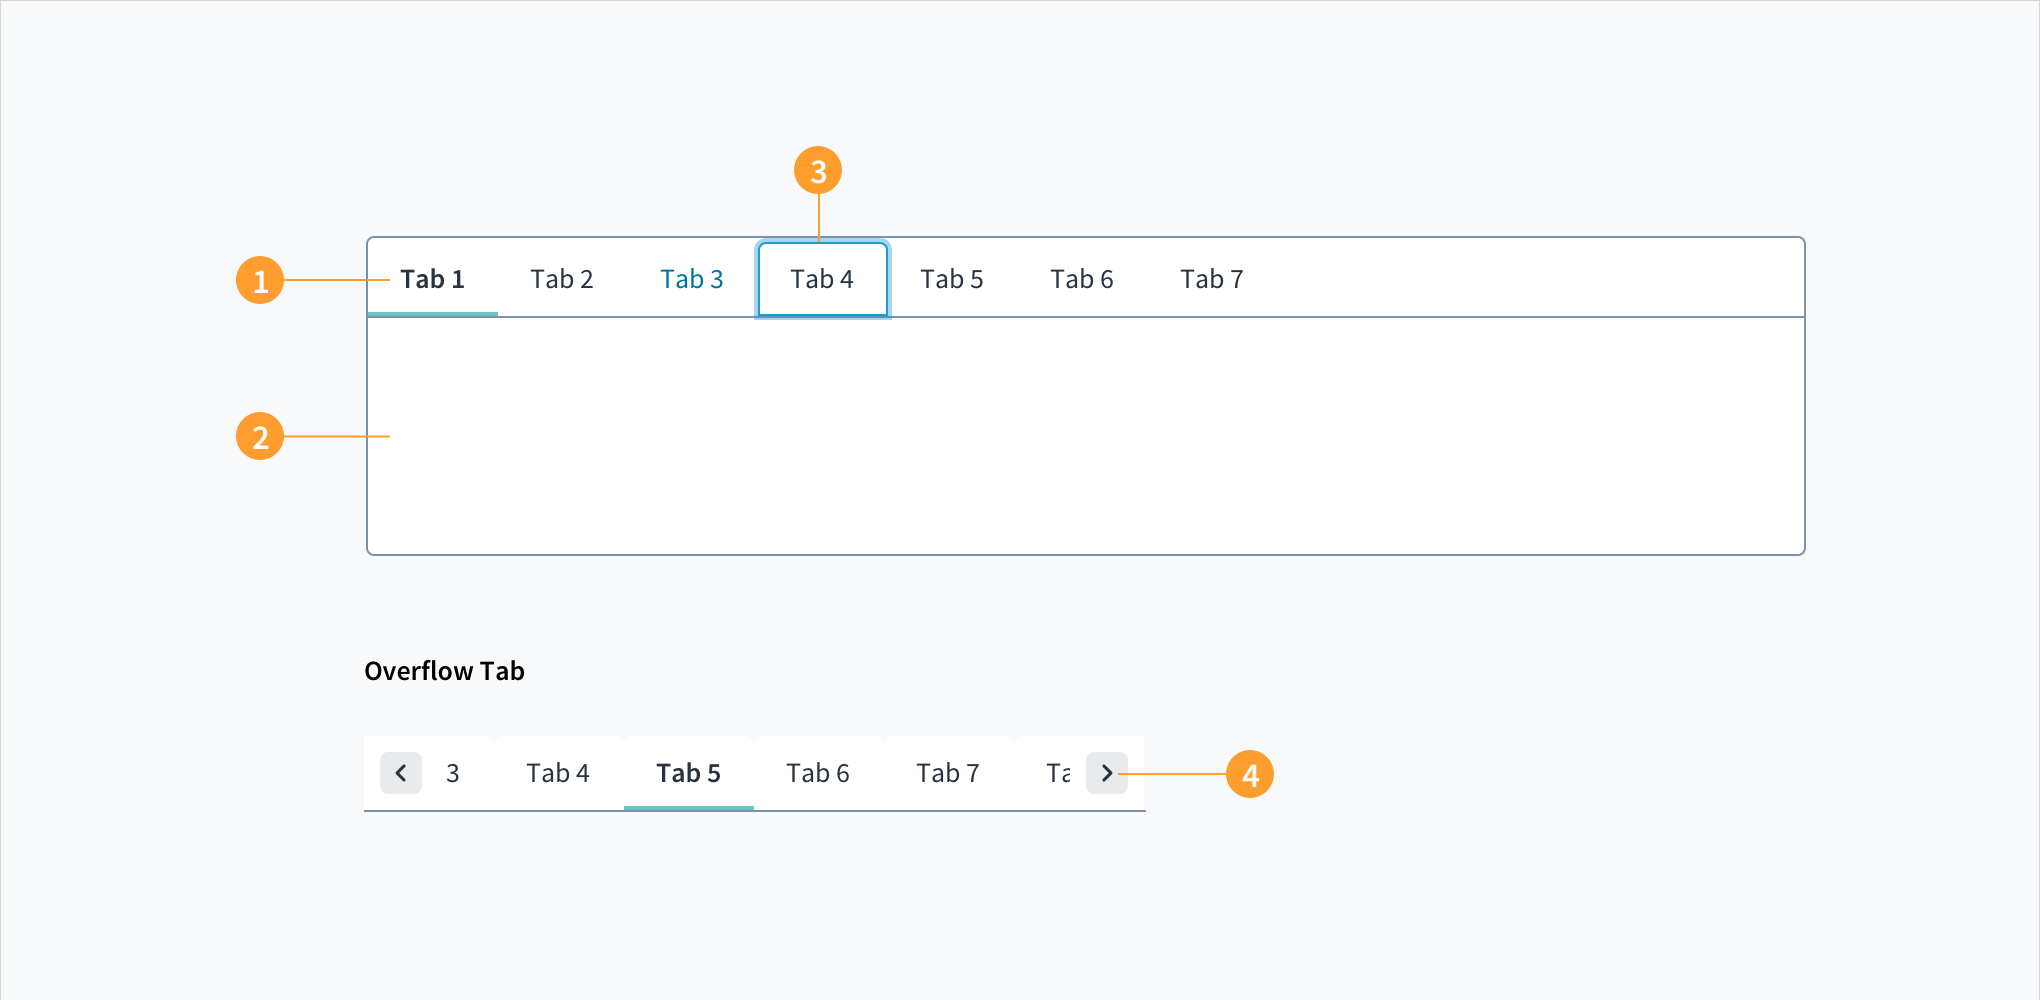Switch to Tab 2
The image size is (2040, 1000).
point(562,279)
